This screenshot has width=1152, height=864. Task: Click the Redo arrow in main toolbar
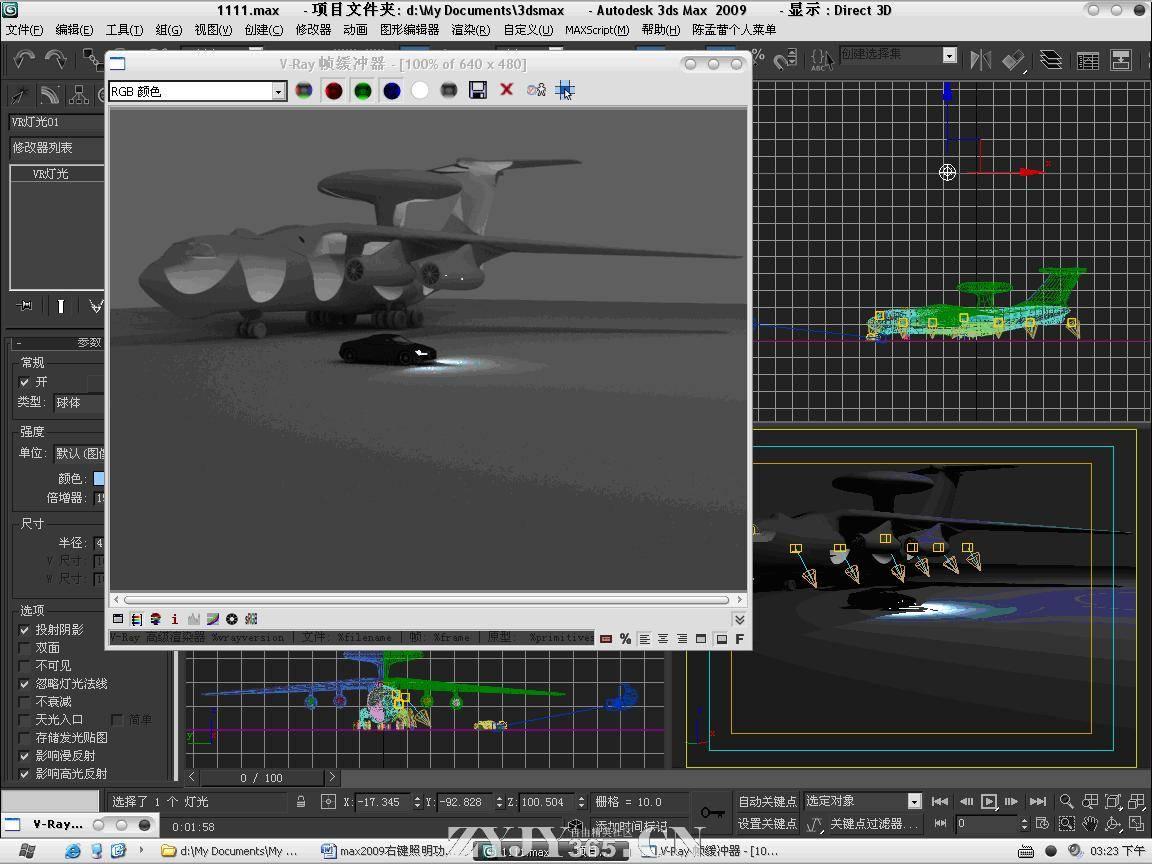(x=56, y=59)
